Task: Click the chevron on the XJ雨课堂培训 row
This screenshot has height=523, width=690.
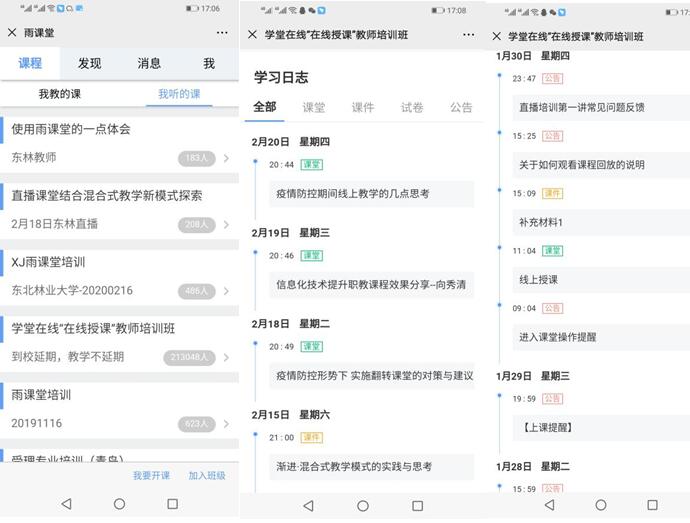Action: click(227, 291)
